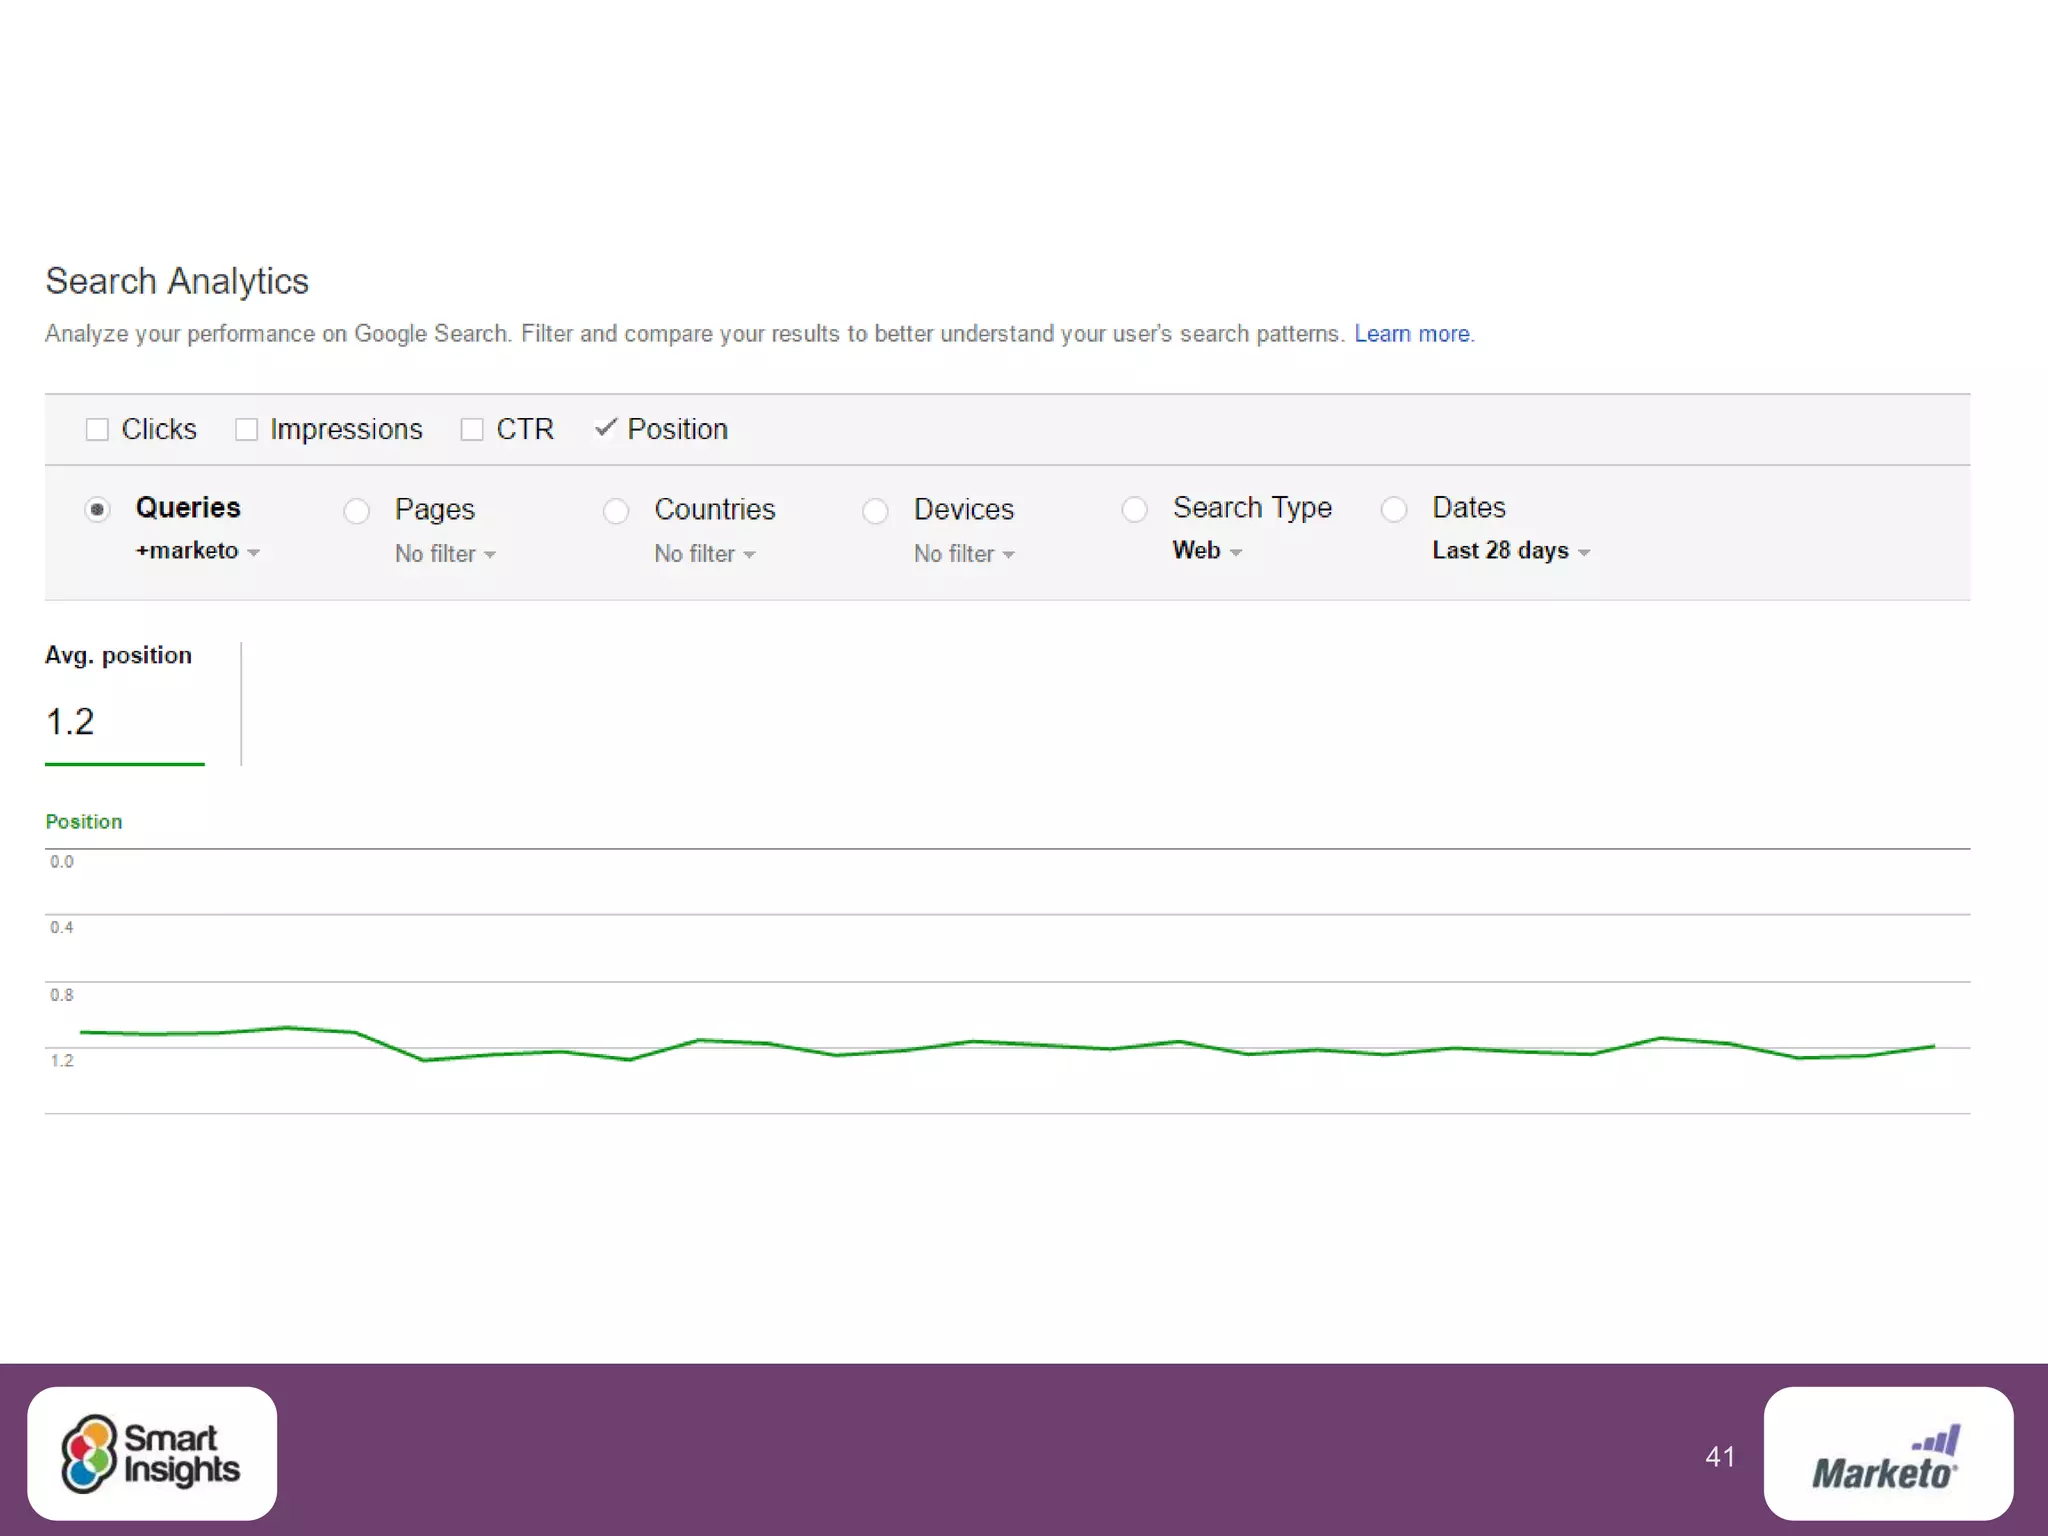Image resolution: width=2048 pixels, height=1536 pixels.
Task: Choose the Devices radio option
Action: (875, 511)
